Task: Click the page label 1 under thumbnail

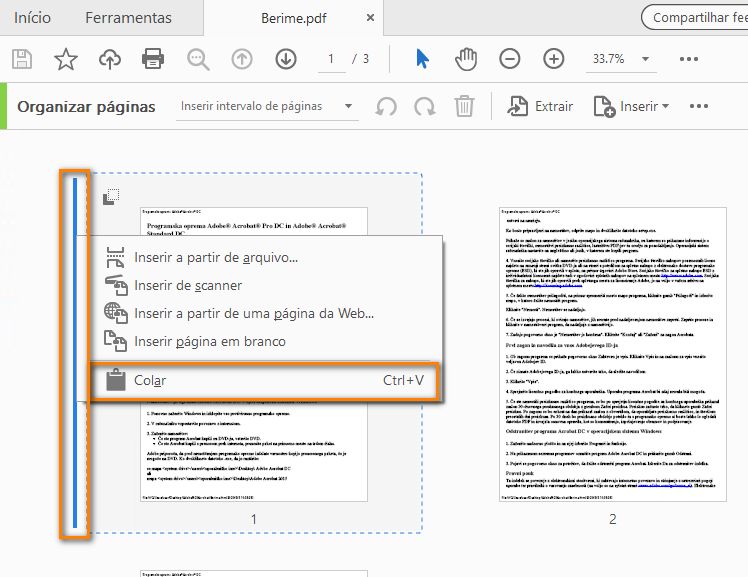Action: pos(254,519)
